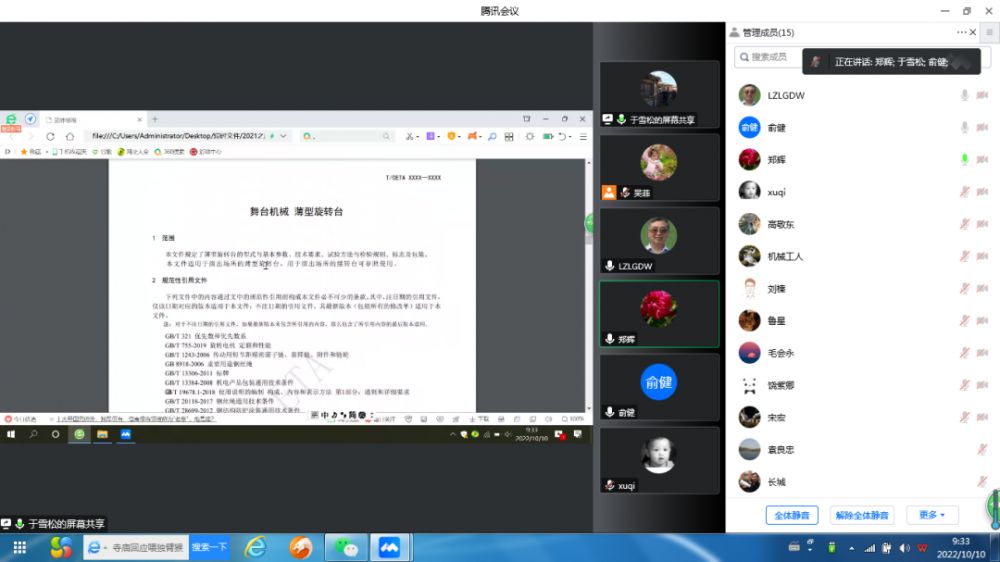1000x562 pixels.
Task: Open the 网址大全 bookmark
Action: [133, 152]
